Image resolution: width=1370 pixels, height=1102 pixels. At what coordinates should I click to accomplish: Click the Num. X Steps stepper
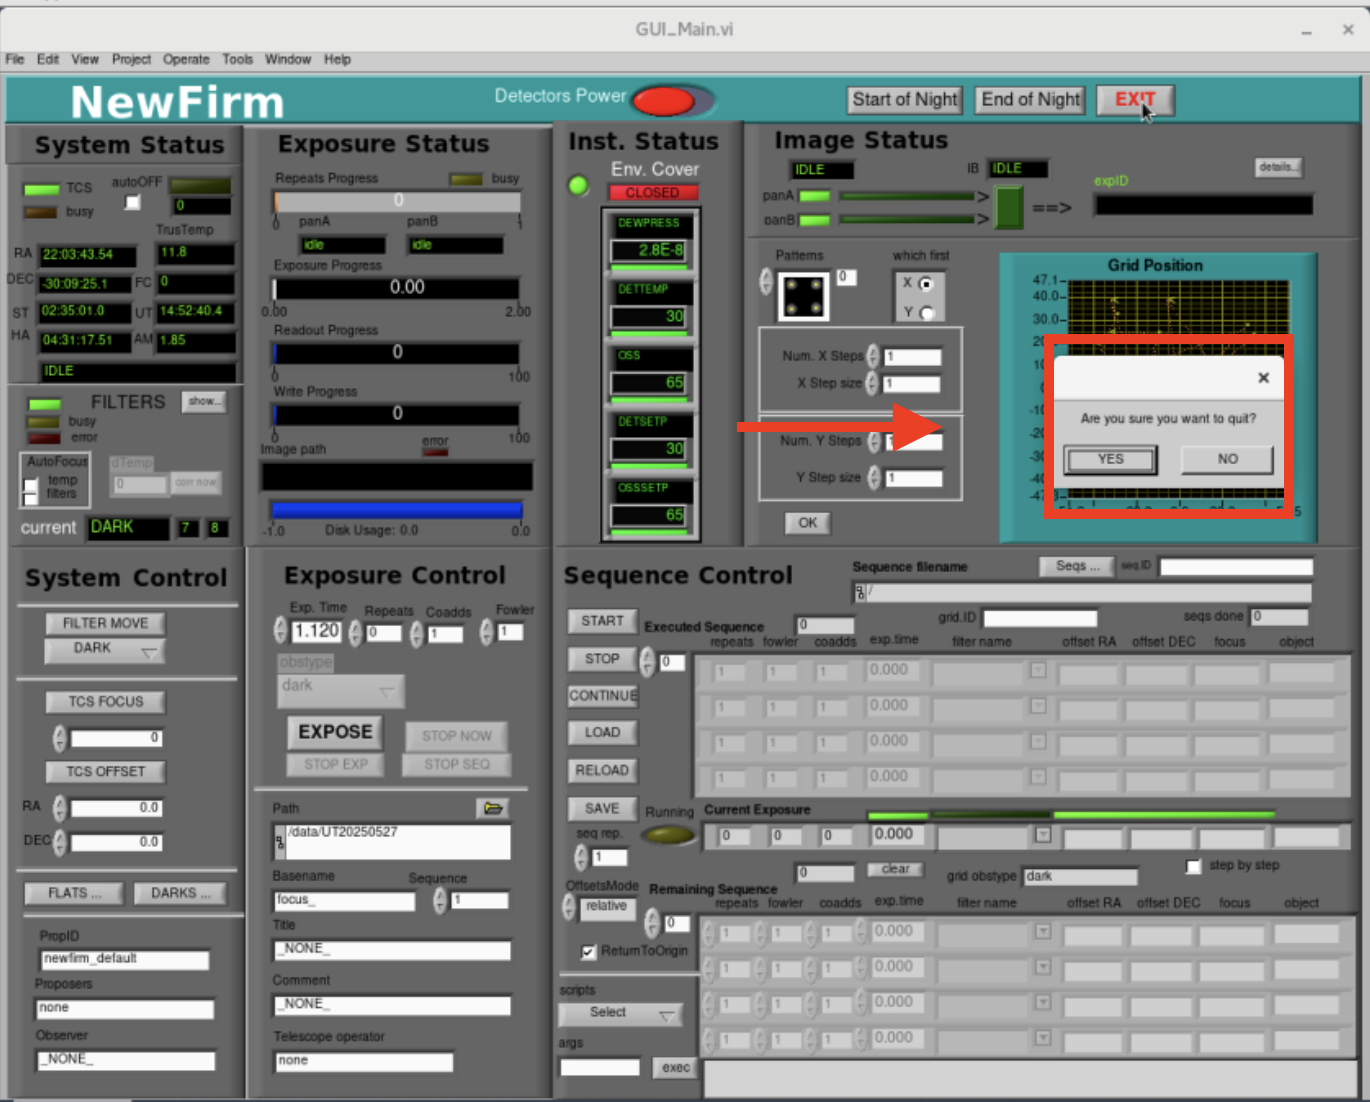pos(873,356)
